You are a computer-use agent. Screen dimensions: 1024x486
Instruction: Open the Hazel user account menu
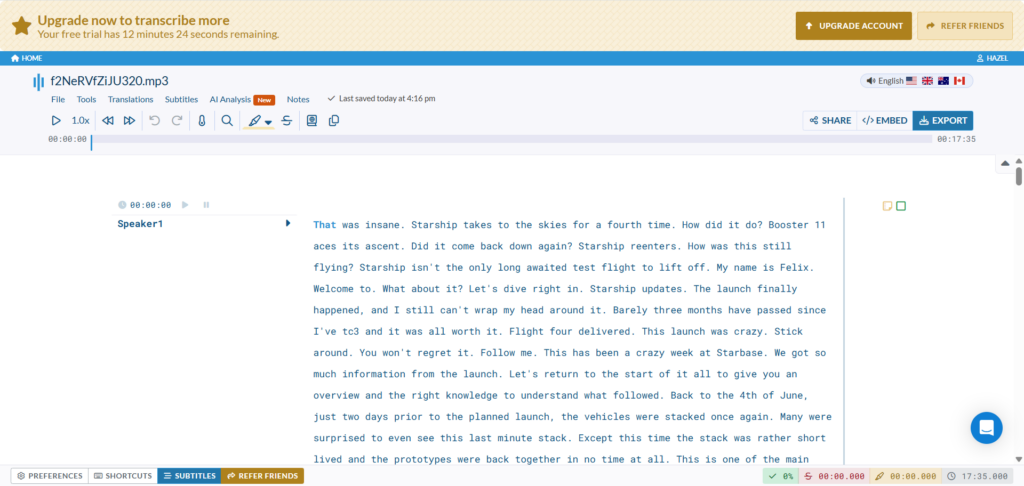point(992,58)
